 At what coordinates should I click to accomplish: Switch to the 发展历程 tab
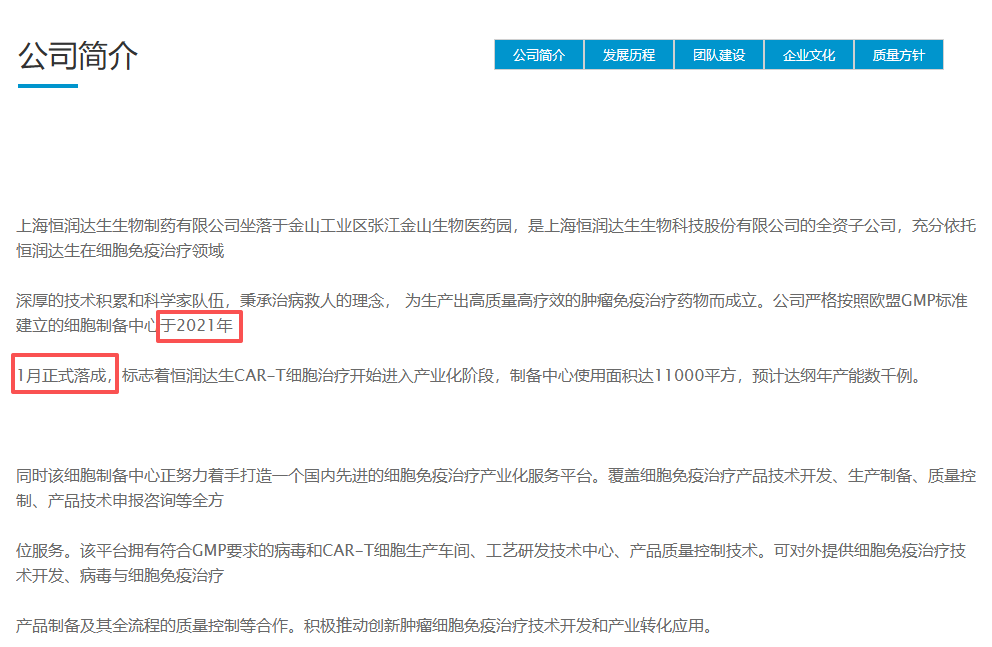tap(629, 55)
